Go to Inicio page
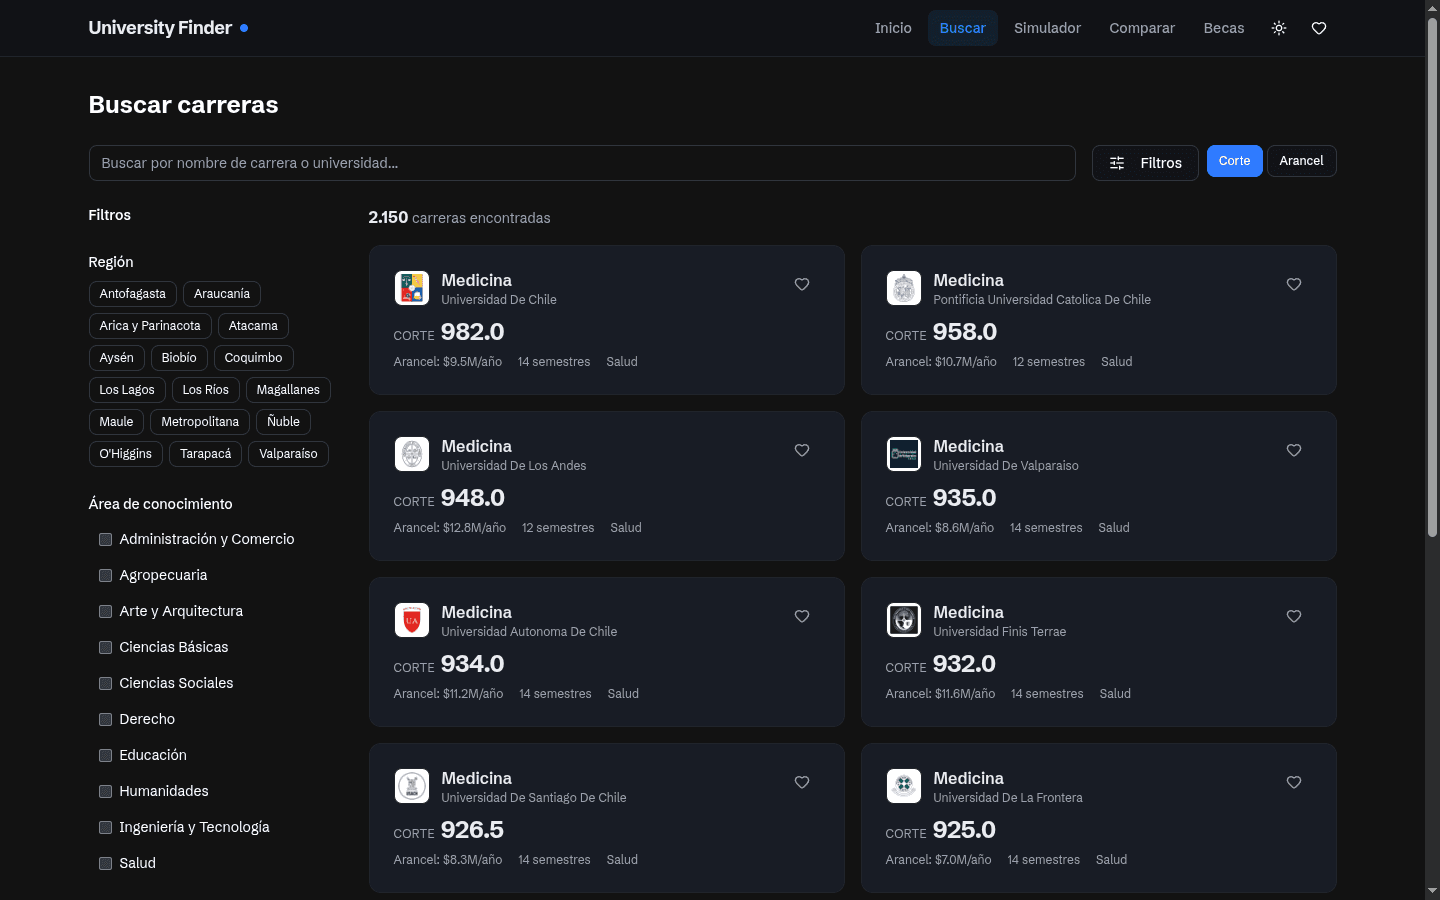 pos(893,28)
